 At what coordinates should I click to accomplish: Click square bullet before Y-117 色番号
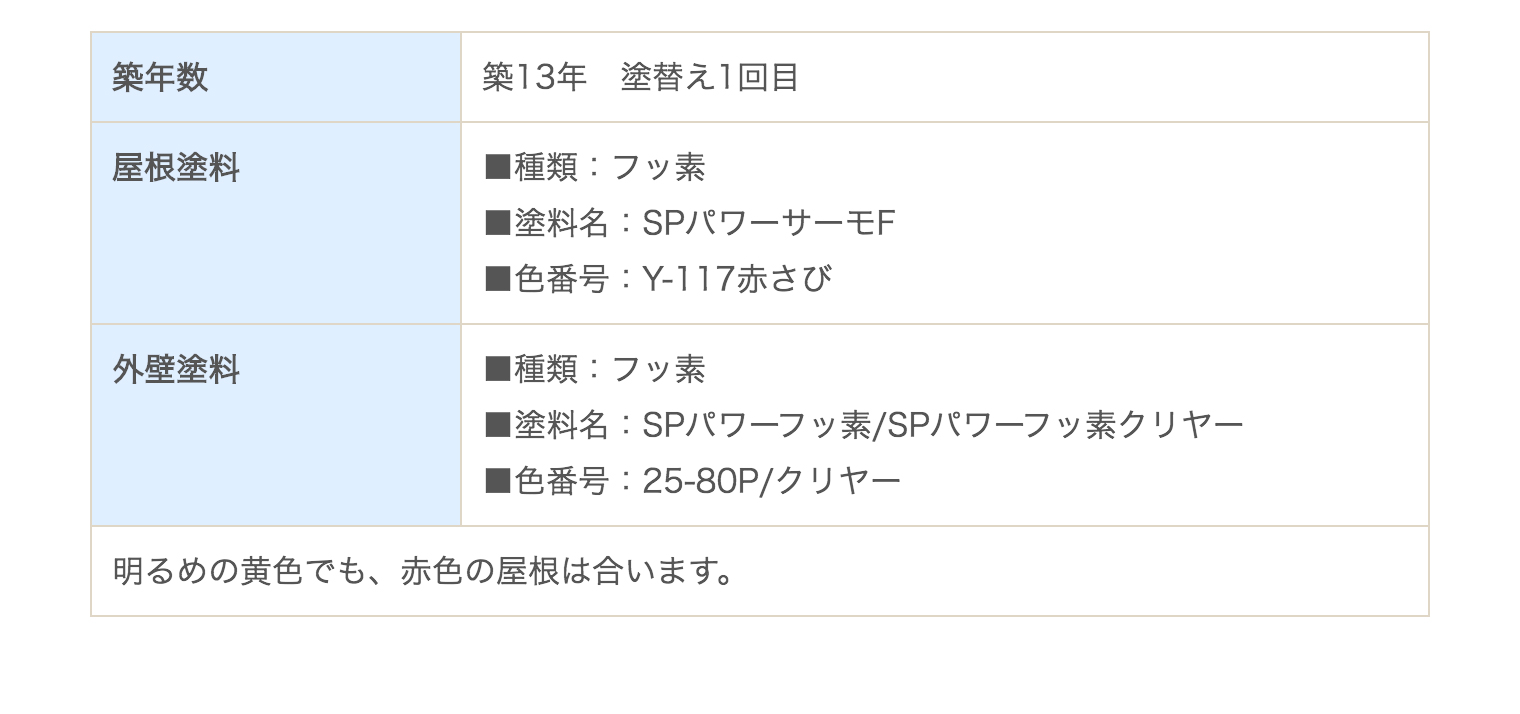click(497, 279)
